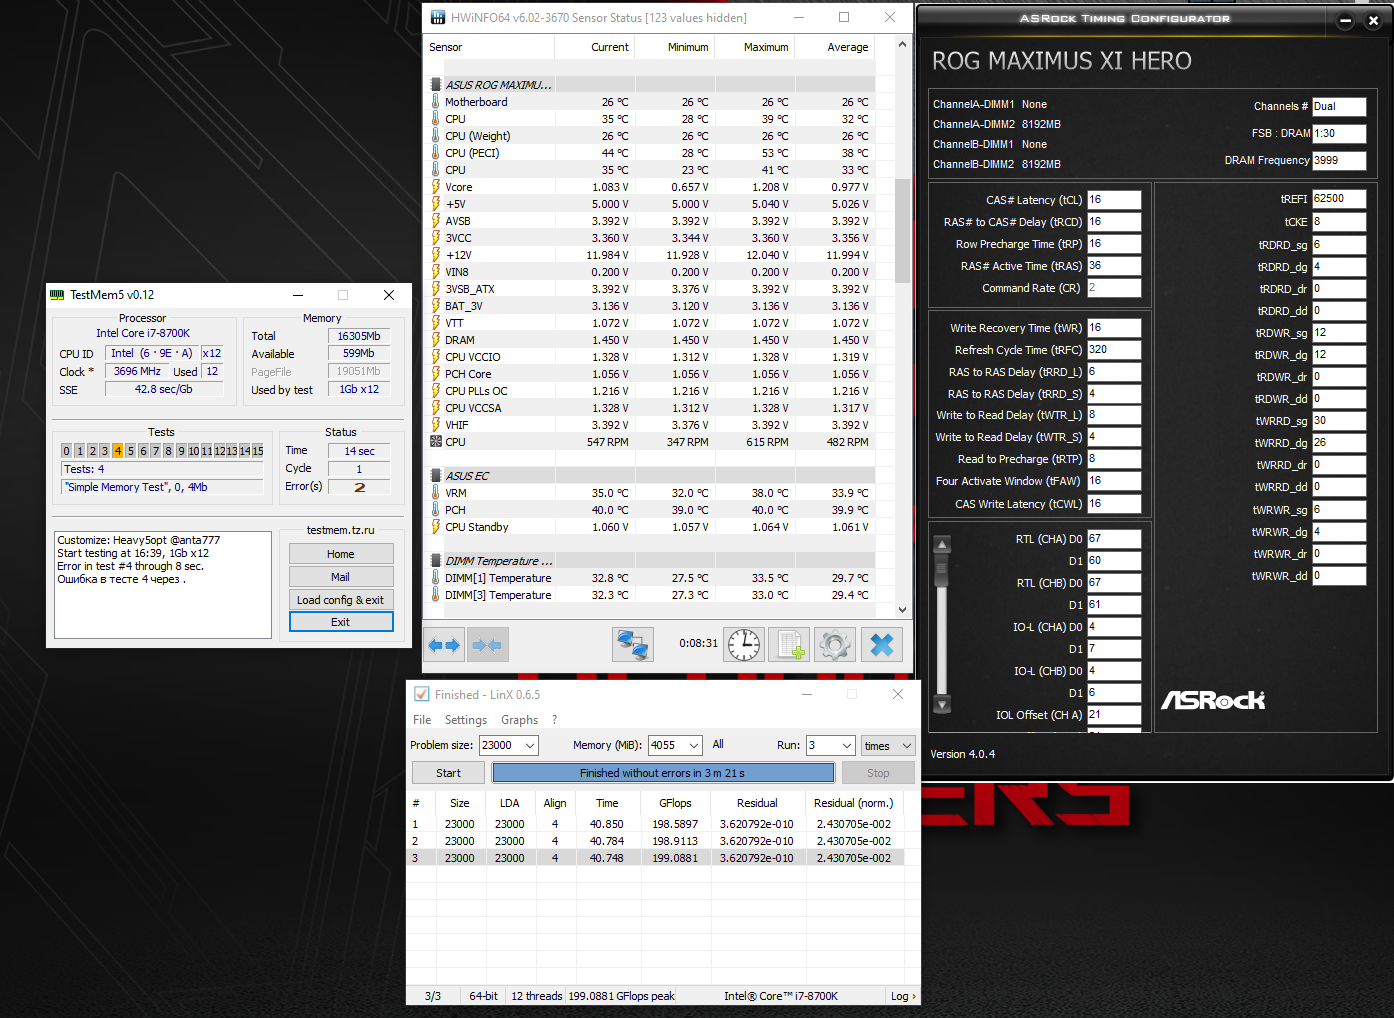Click the CAS# Latency (tCL) value field
The width and height of the screenshot is (1394, 1018).
coord(1114,200)
